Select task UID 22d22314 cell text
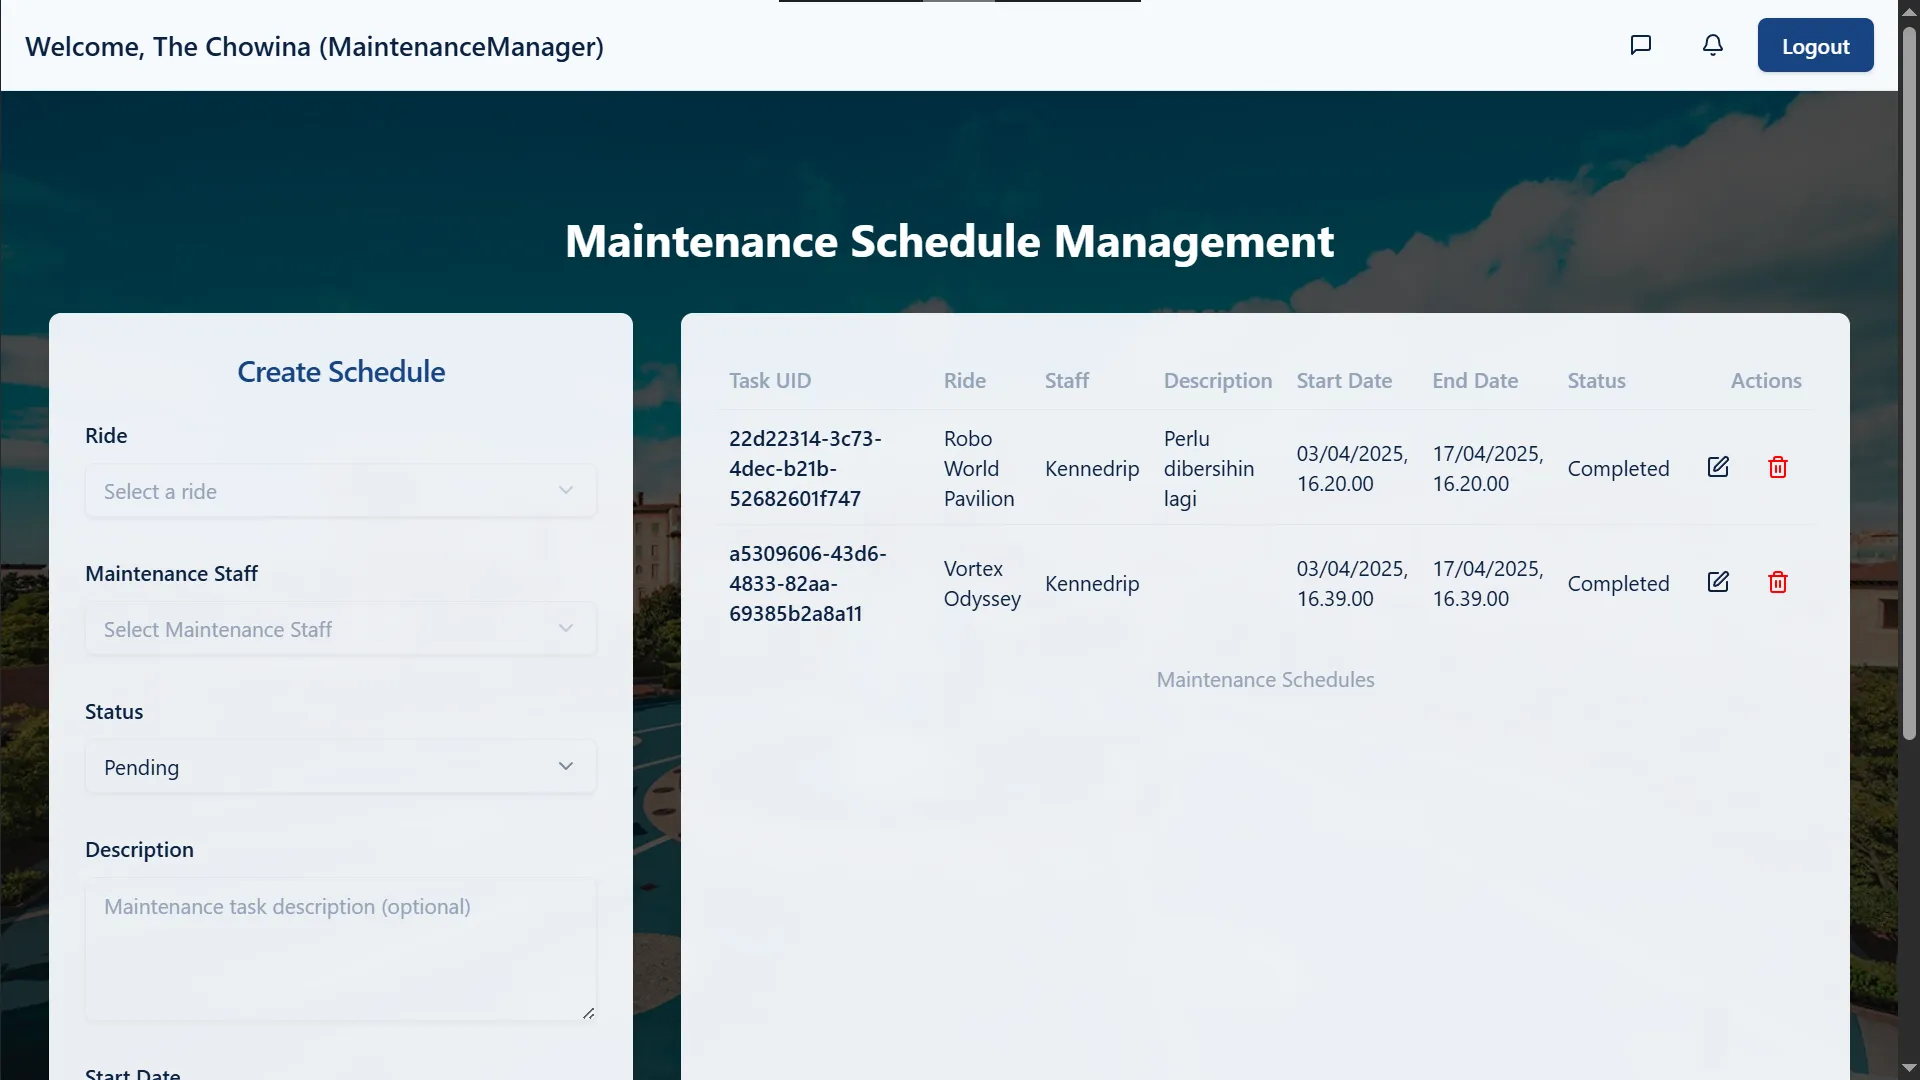Screen dimensions: 1920x1080 [804, 468]
